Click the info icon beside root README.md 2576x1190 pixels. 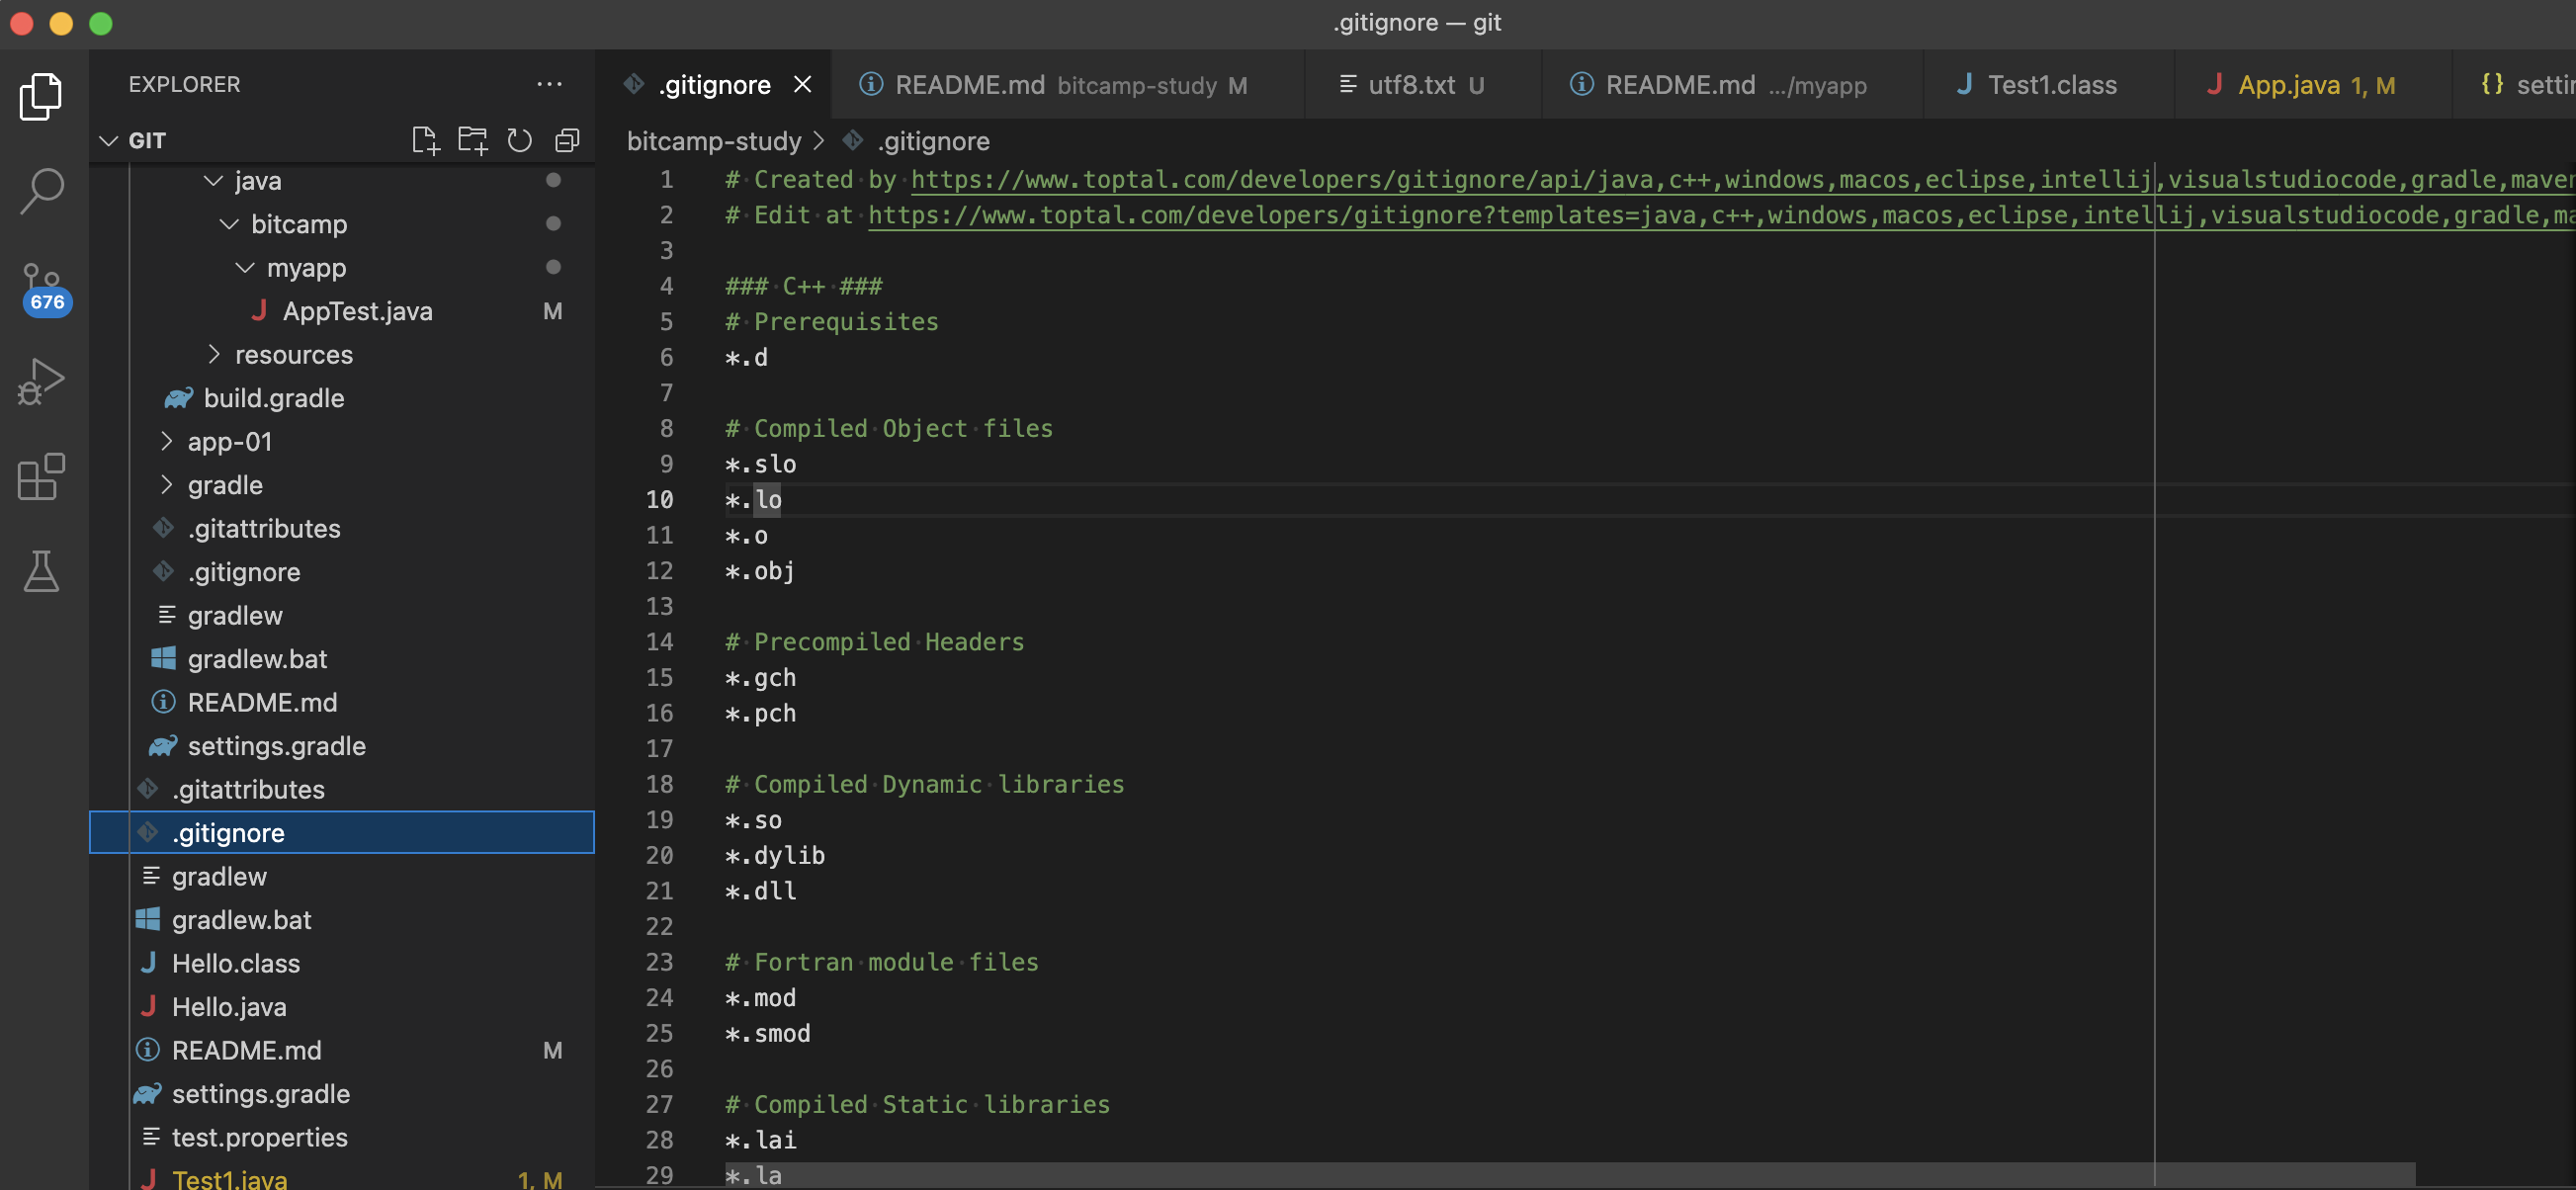point(147,1050)
